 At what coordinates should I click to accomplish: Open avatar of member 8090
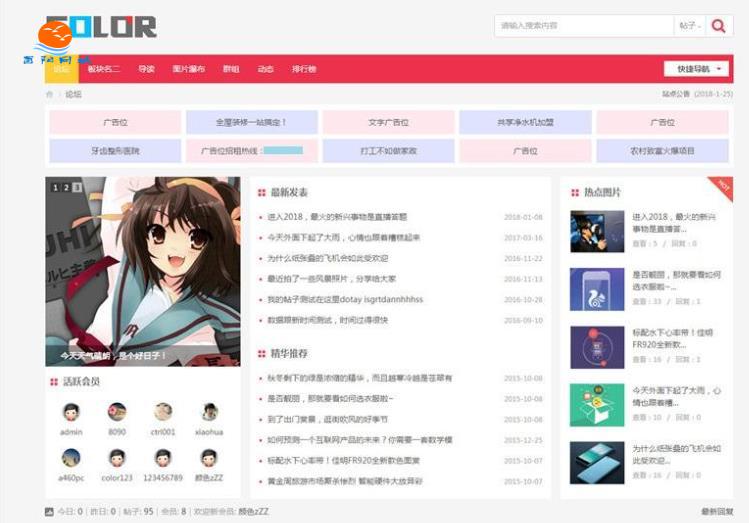coord(117,412)
